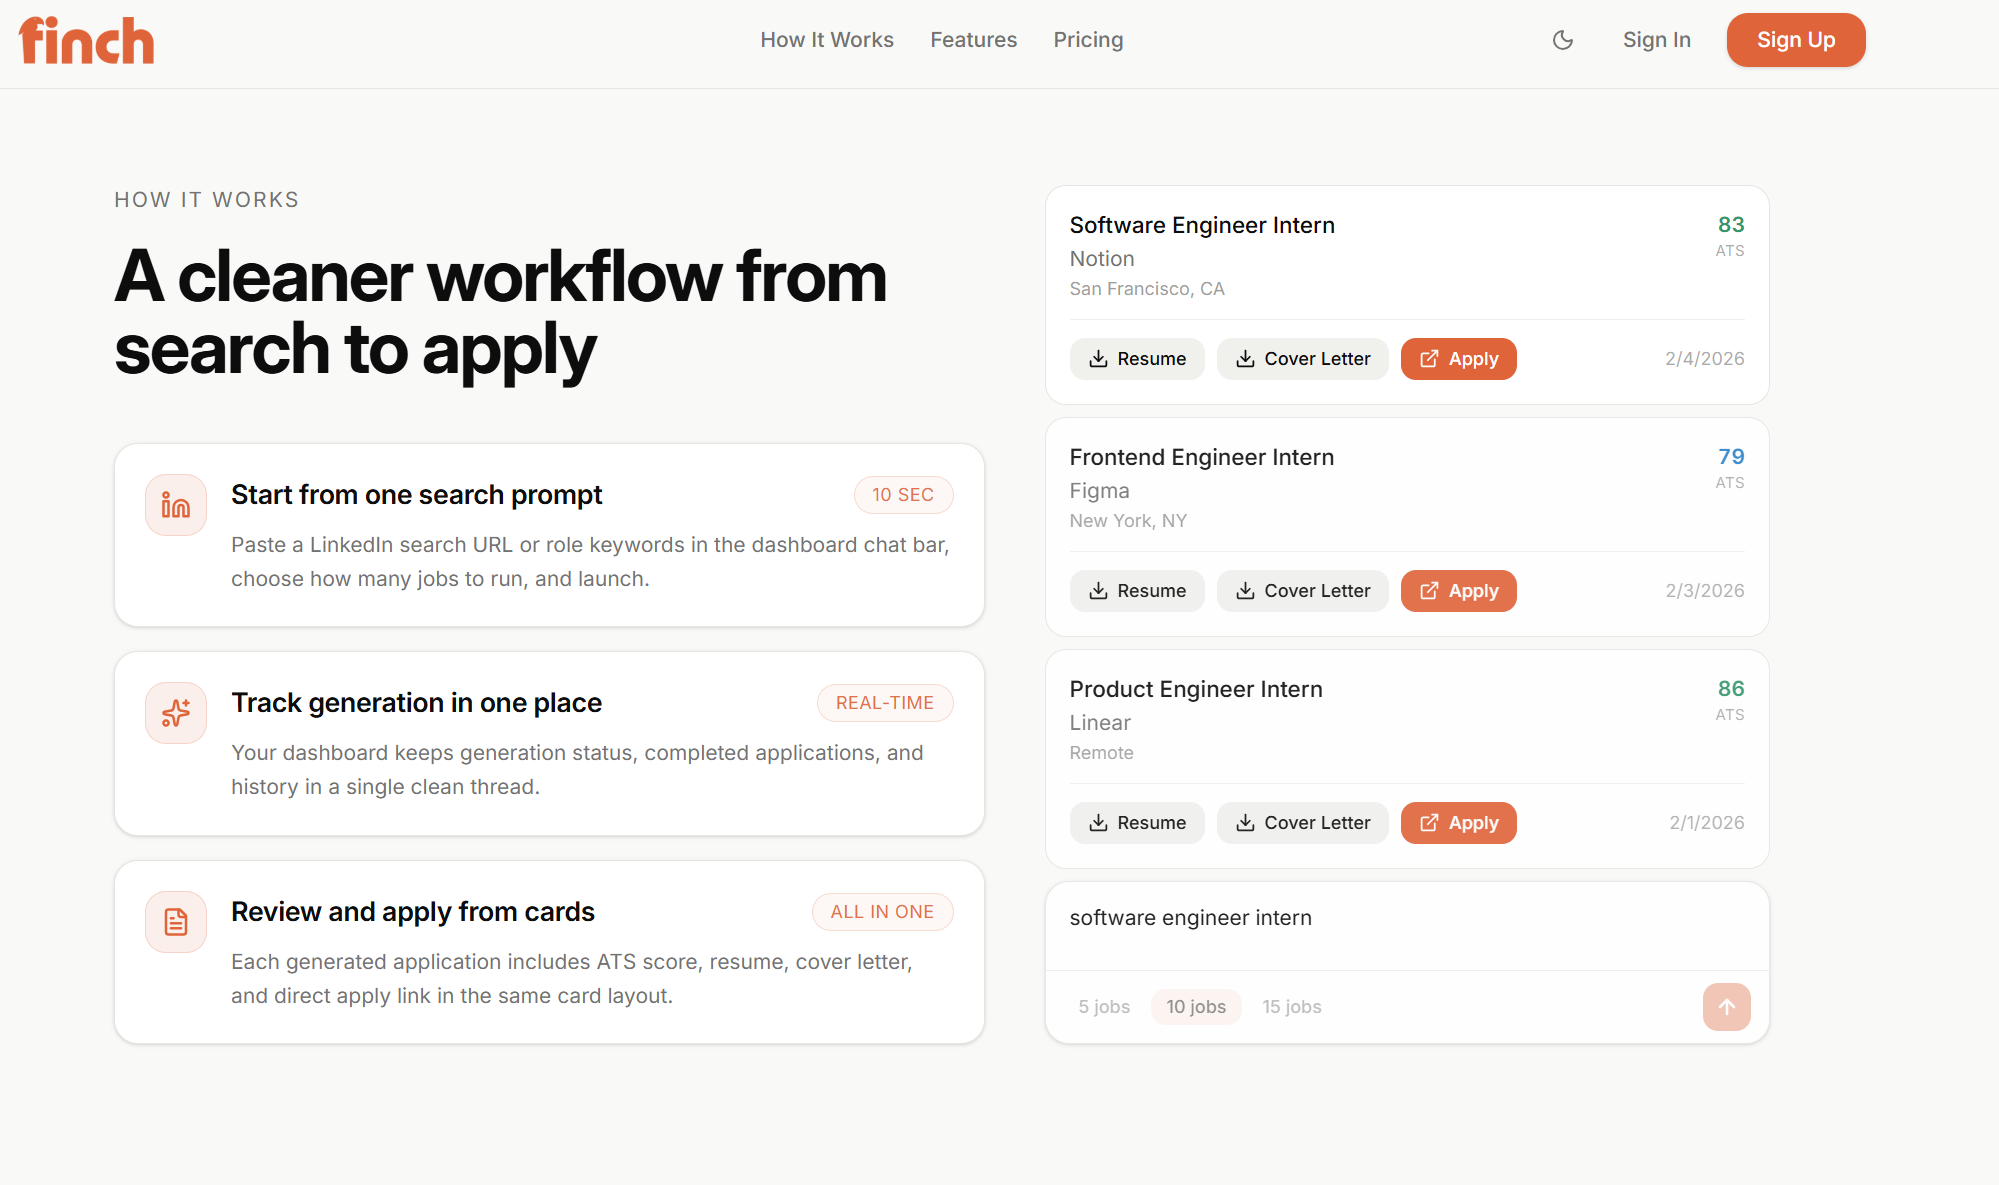The width and height of the screenshot is (1999, 1185).
Task: Click the software engineer intern search field
Action: coord(1190,917)
